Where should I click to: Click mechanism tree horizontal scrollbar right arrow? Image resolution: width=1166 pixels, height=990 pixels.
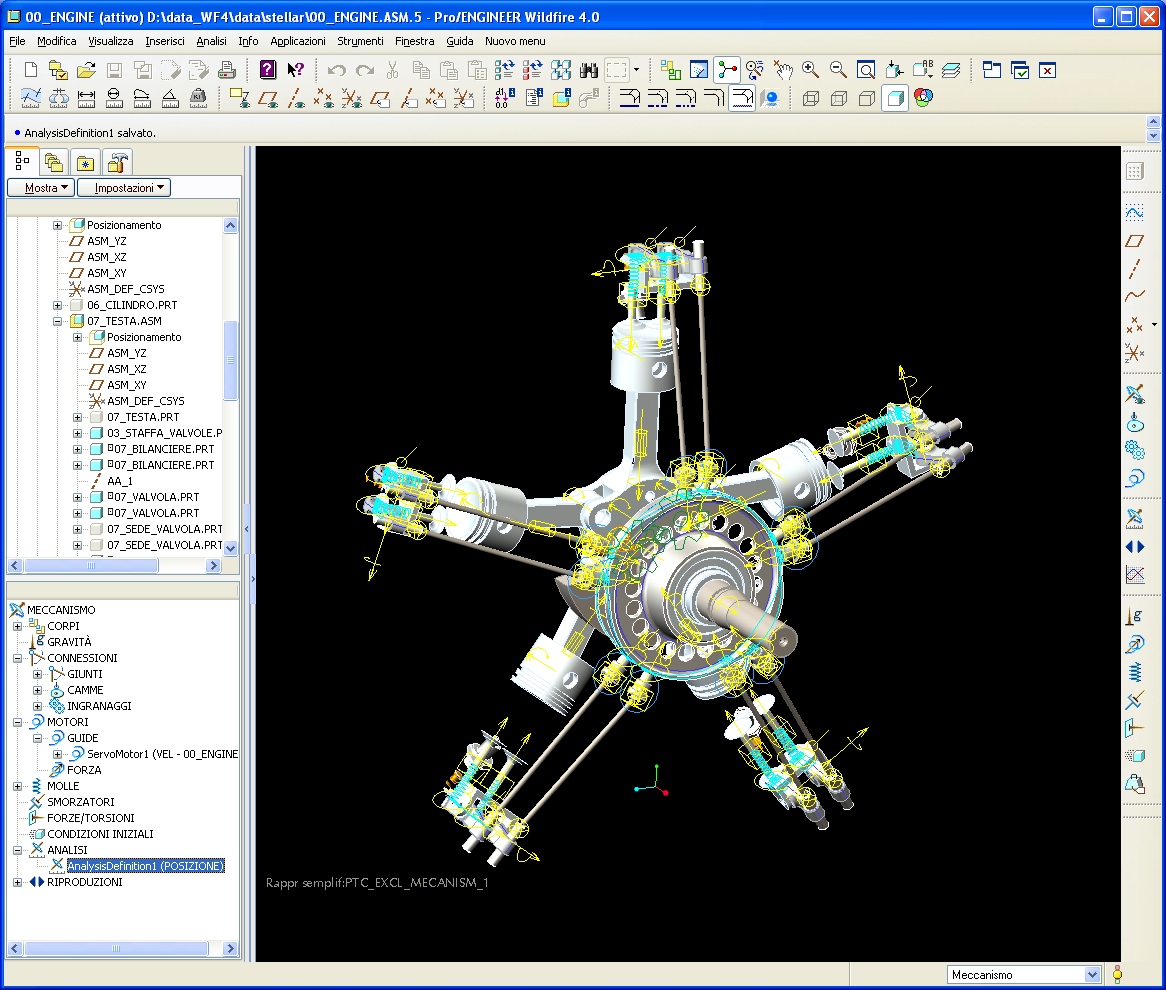point(231,948)
